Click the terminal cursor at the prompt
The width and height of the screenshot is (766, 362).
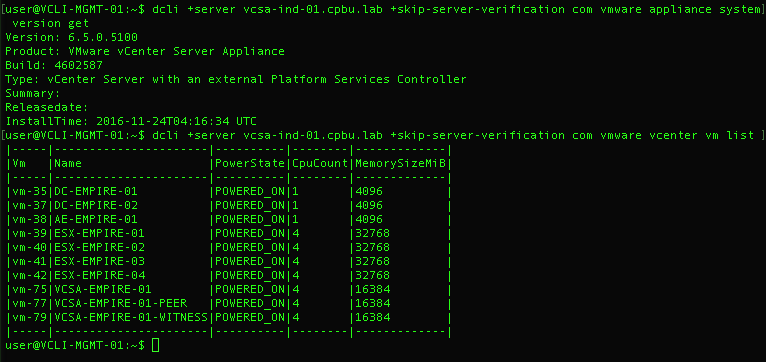click(x=155, y=345)
